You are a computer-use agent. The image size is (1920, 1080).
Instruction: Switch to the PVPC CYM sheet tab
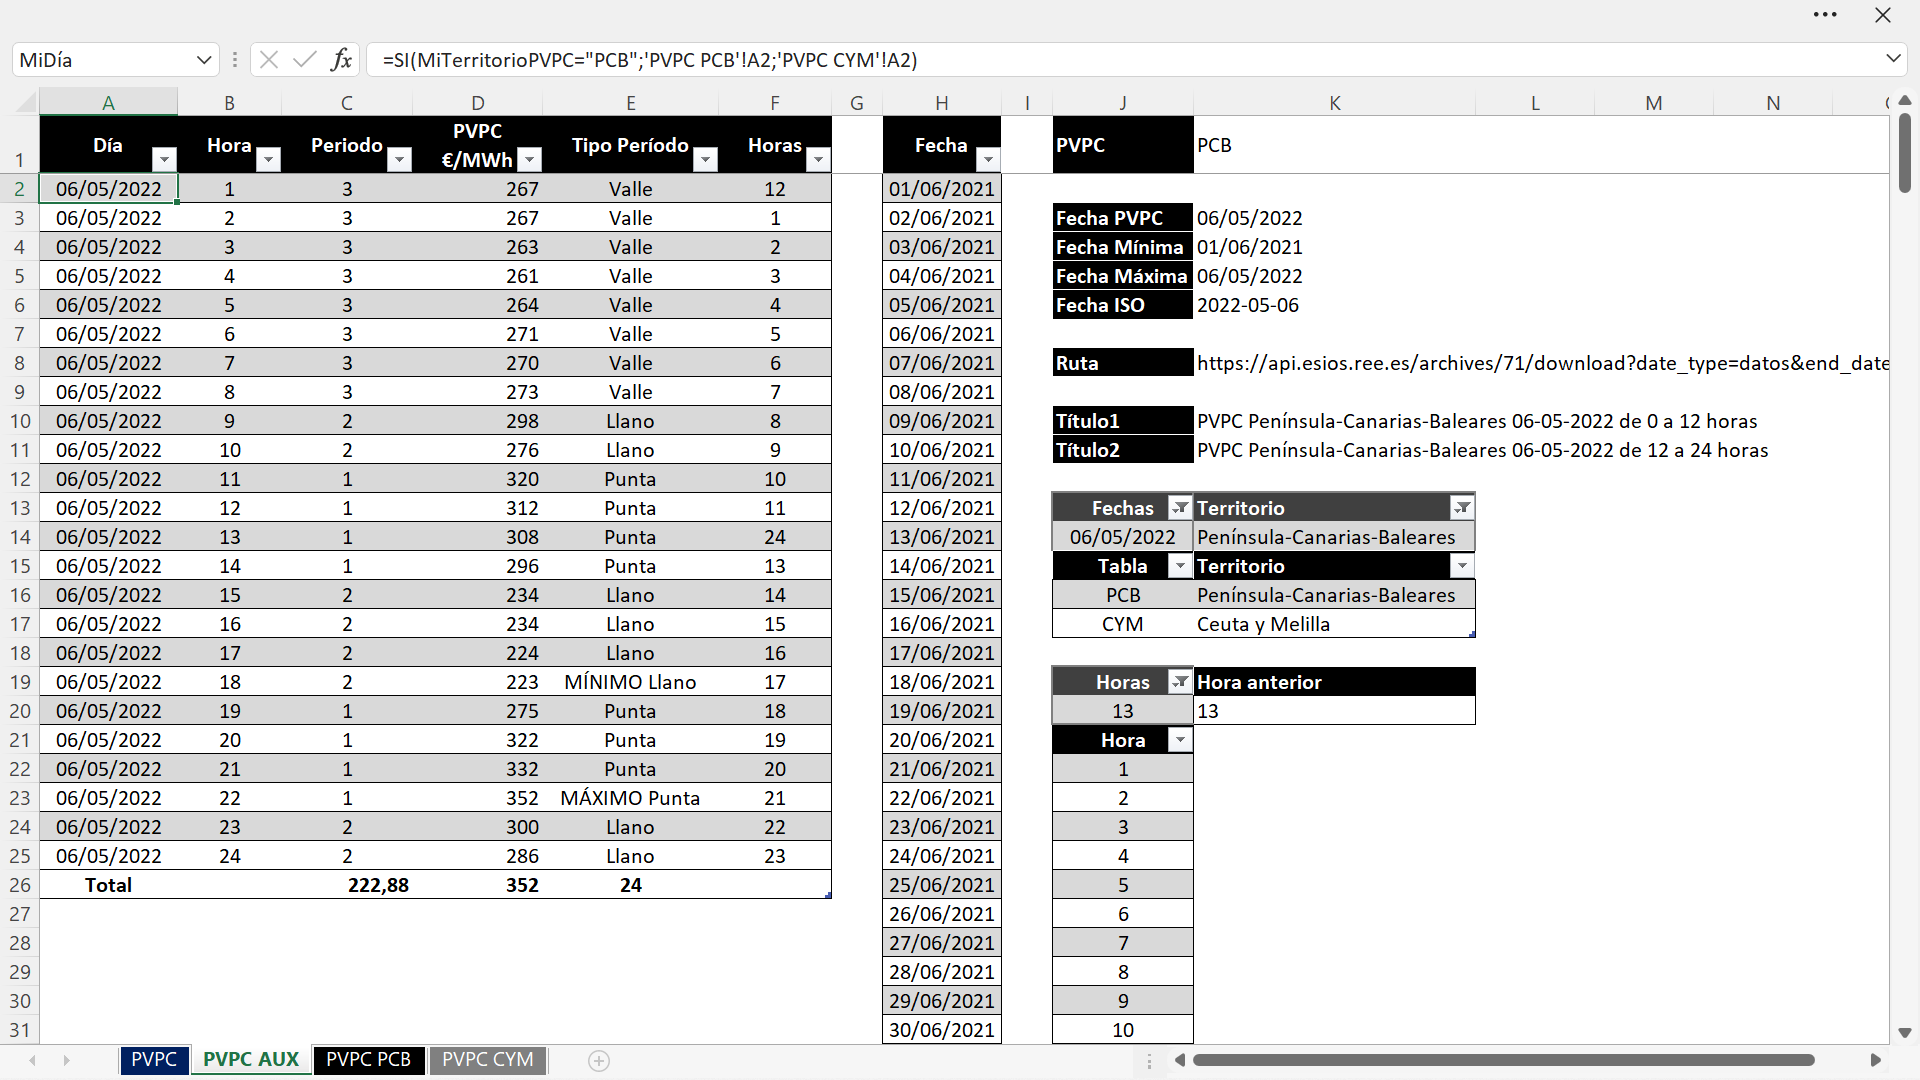tap(488, 1060)
